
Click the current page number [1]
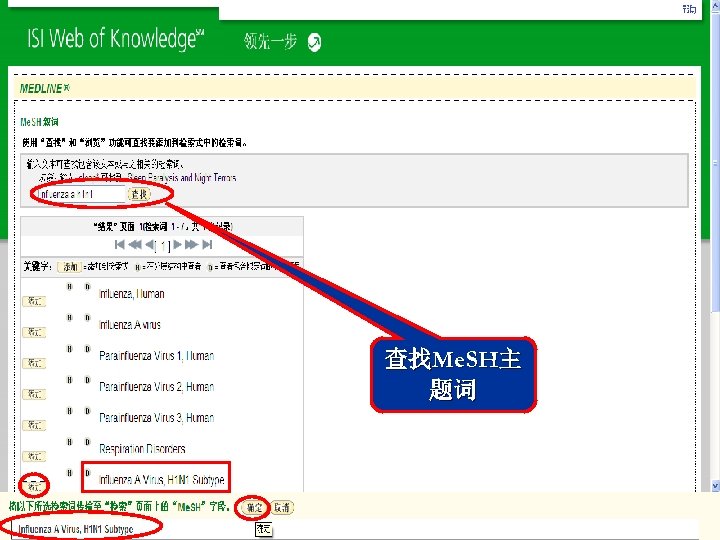(x=163, y=246)
